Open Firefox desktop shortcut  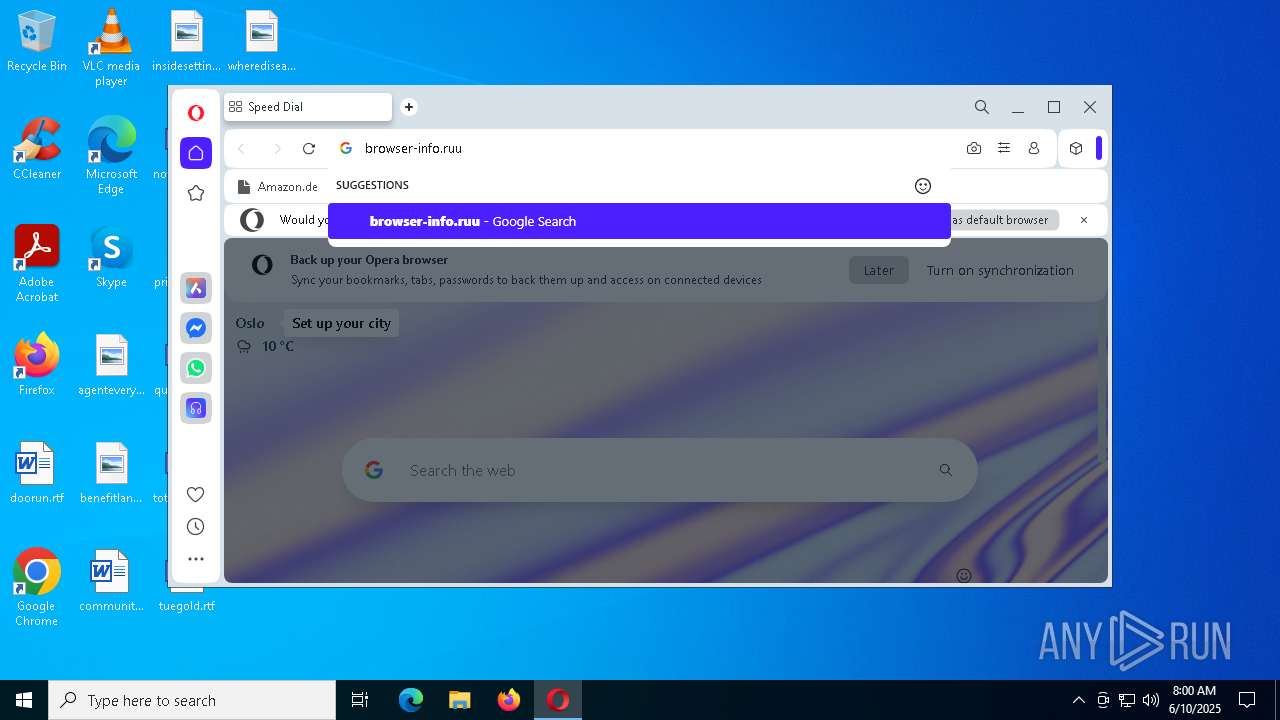pos(37,365)
